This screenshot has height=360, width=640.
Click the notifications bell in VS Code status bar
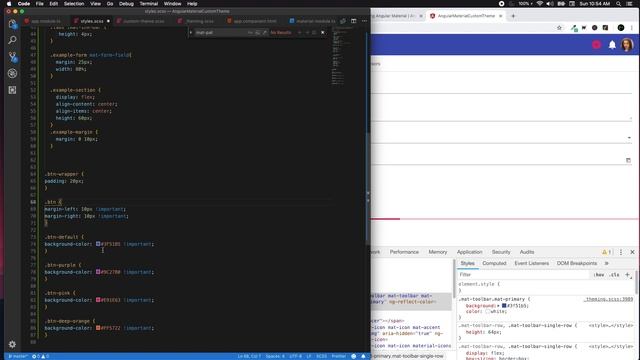coord(363,356)
